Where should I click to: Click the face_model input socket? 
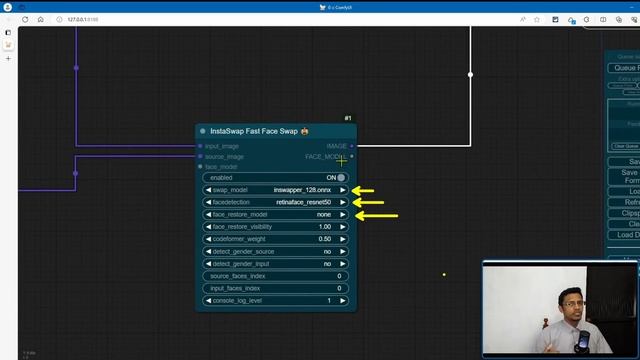click(200, 167)
